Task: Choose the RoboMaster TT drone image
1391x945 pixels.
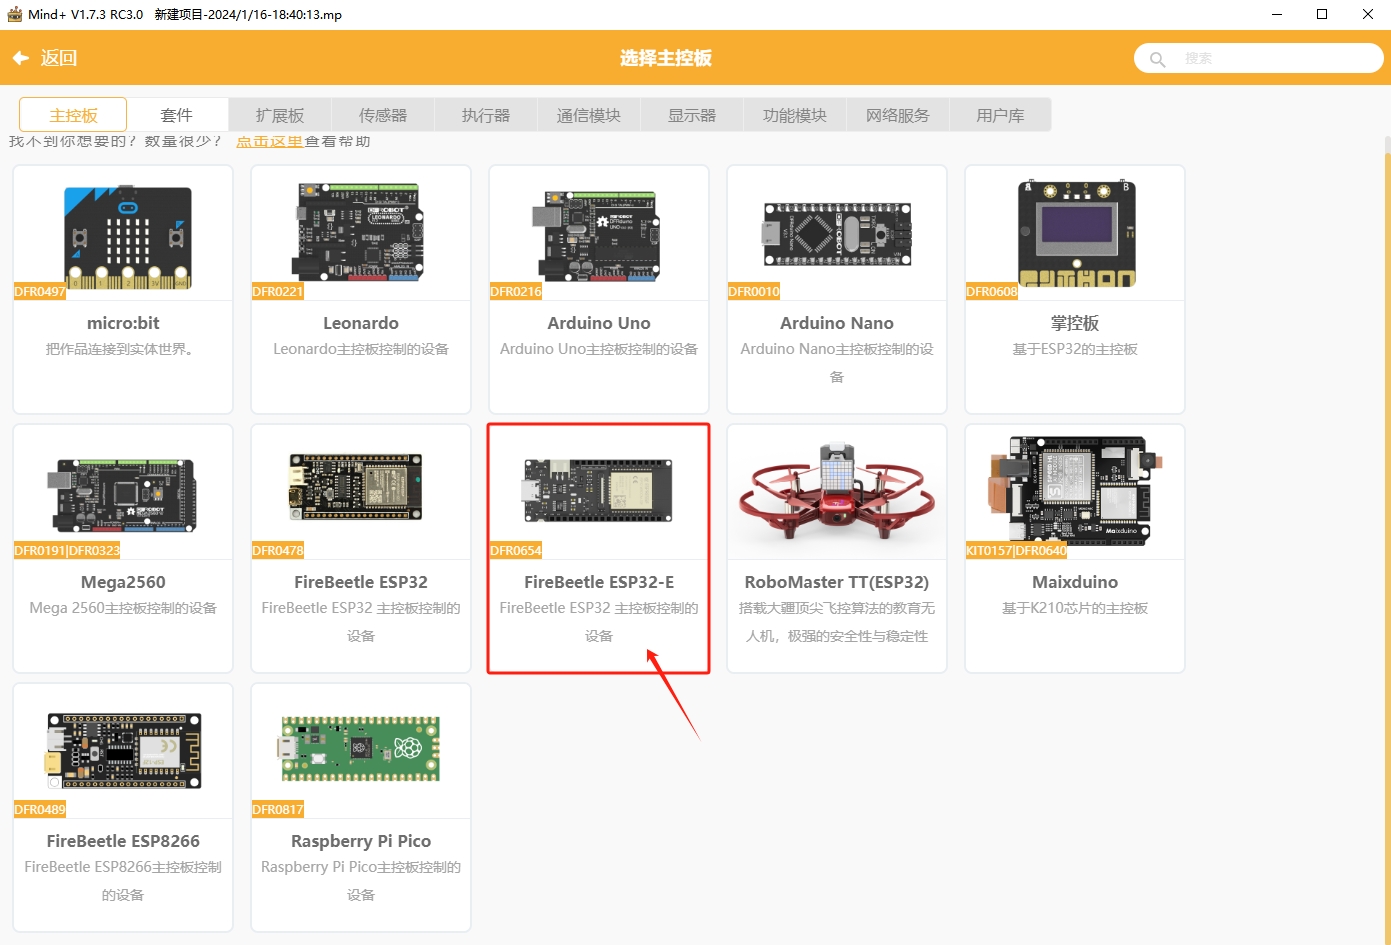Action: click(x=837, y=490)
